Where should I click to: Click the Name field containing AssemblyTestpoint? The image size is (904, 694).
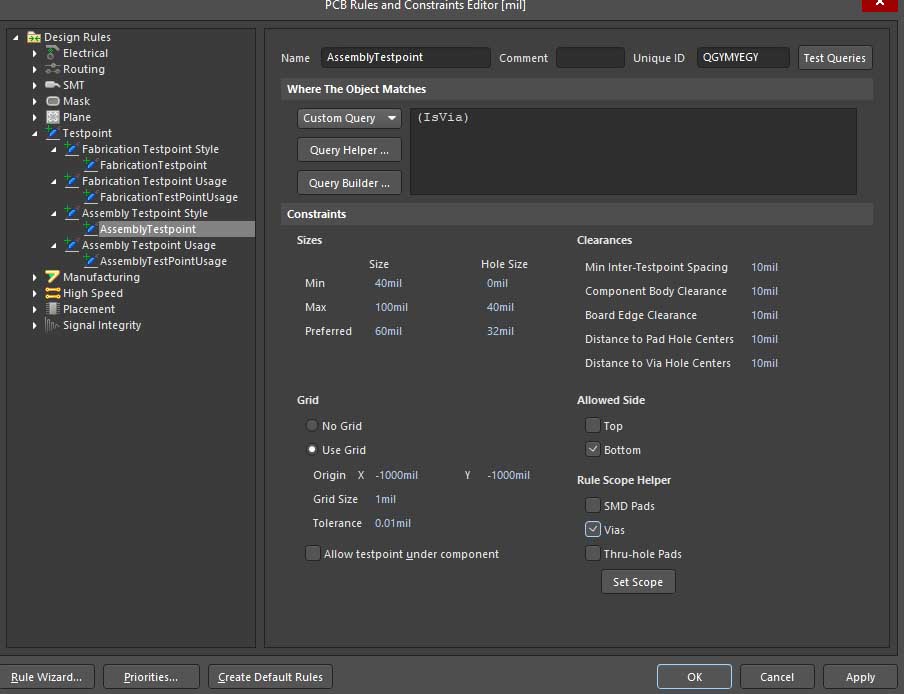(405, 58)
